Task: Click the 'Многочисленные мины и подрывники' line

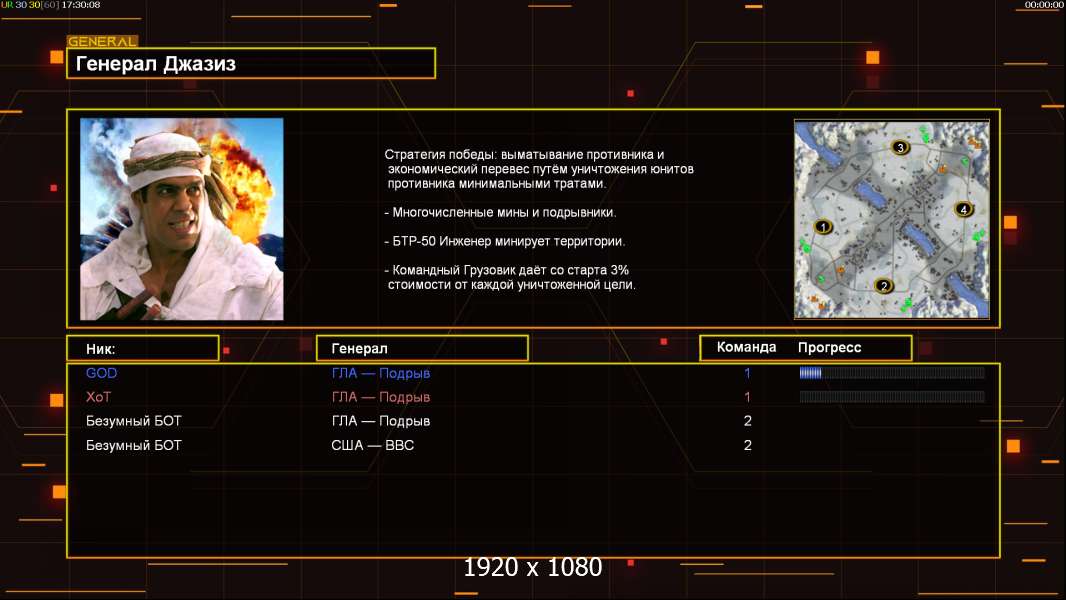Action: [500, 213]
